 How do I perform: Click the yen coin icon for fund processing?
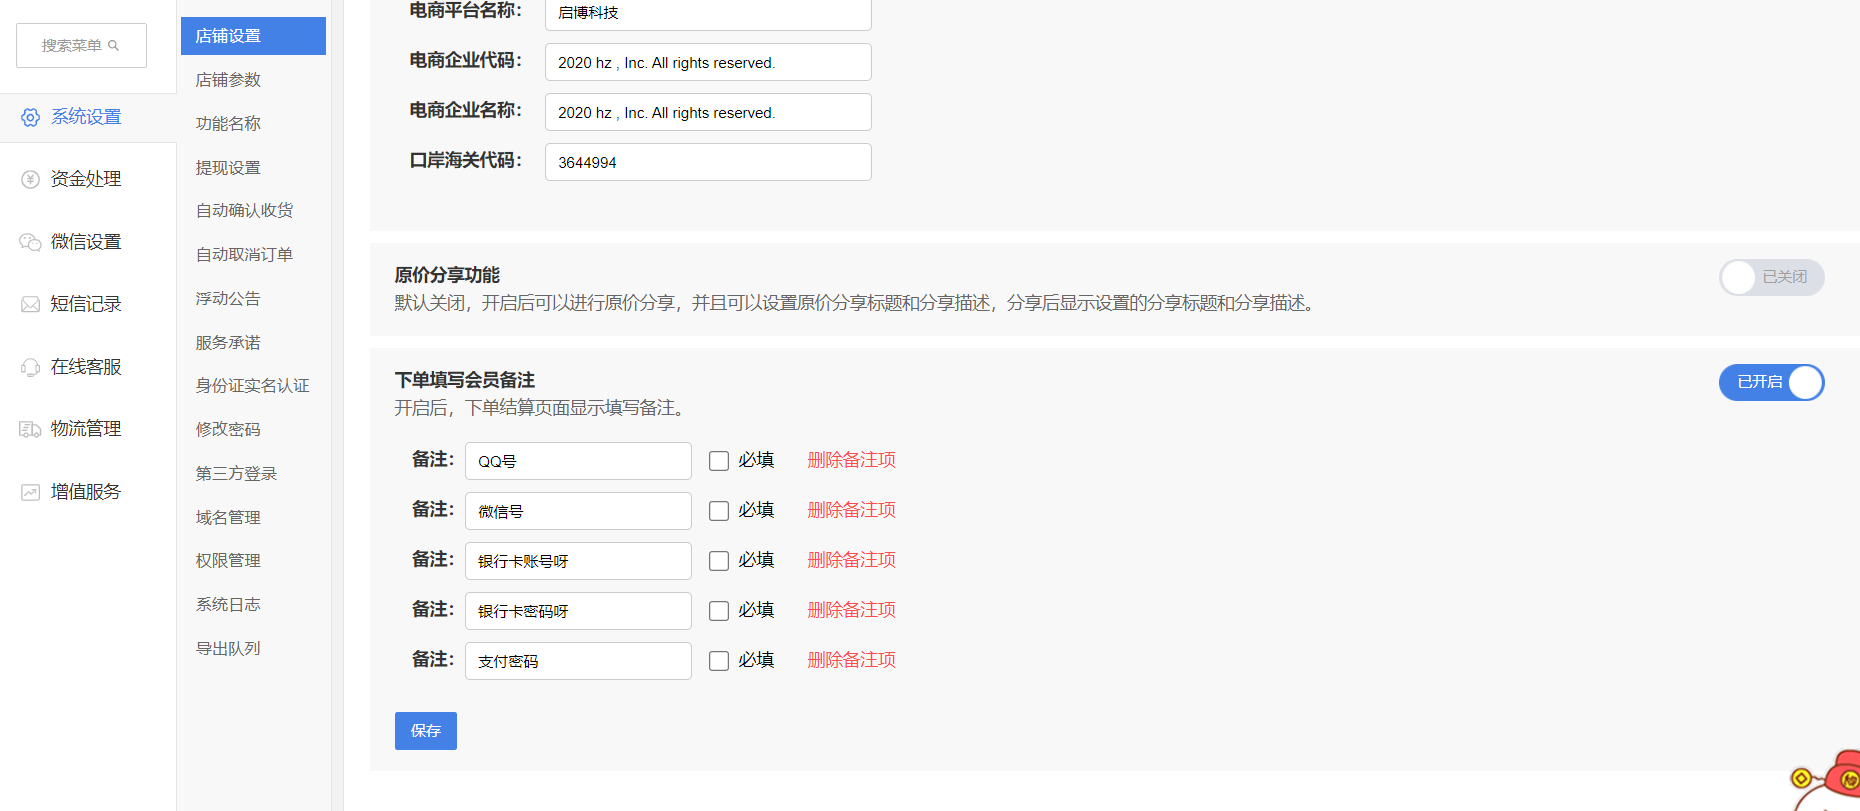[x=31, y=180]
